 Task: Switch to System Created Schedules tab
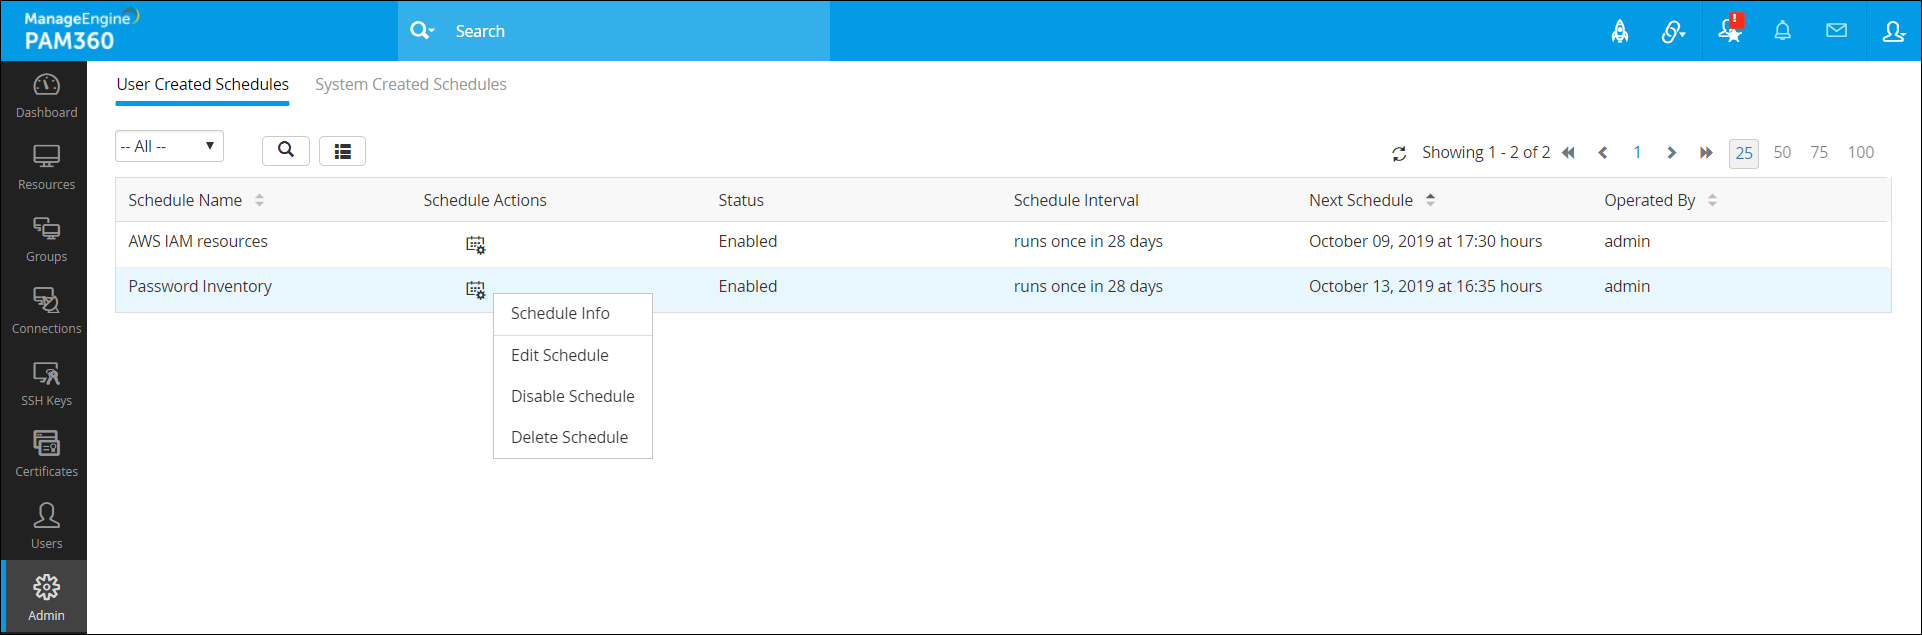coord(410,84)
